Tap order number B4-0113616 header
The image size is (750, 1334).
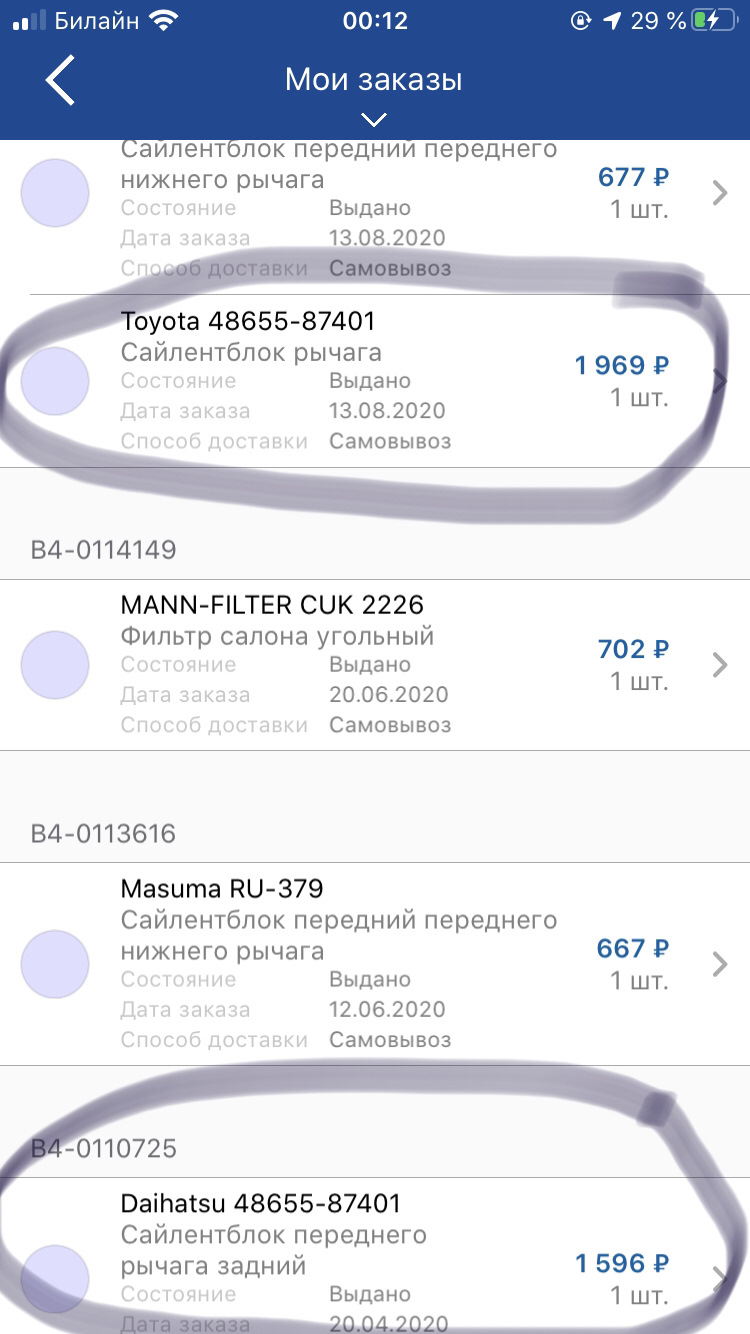click(104, 834)
